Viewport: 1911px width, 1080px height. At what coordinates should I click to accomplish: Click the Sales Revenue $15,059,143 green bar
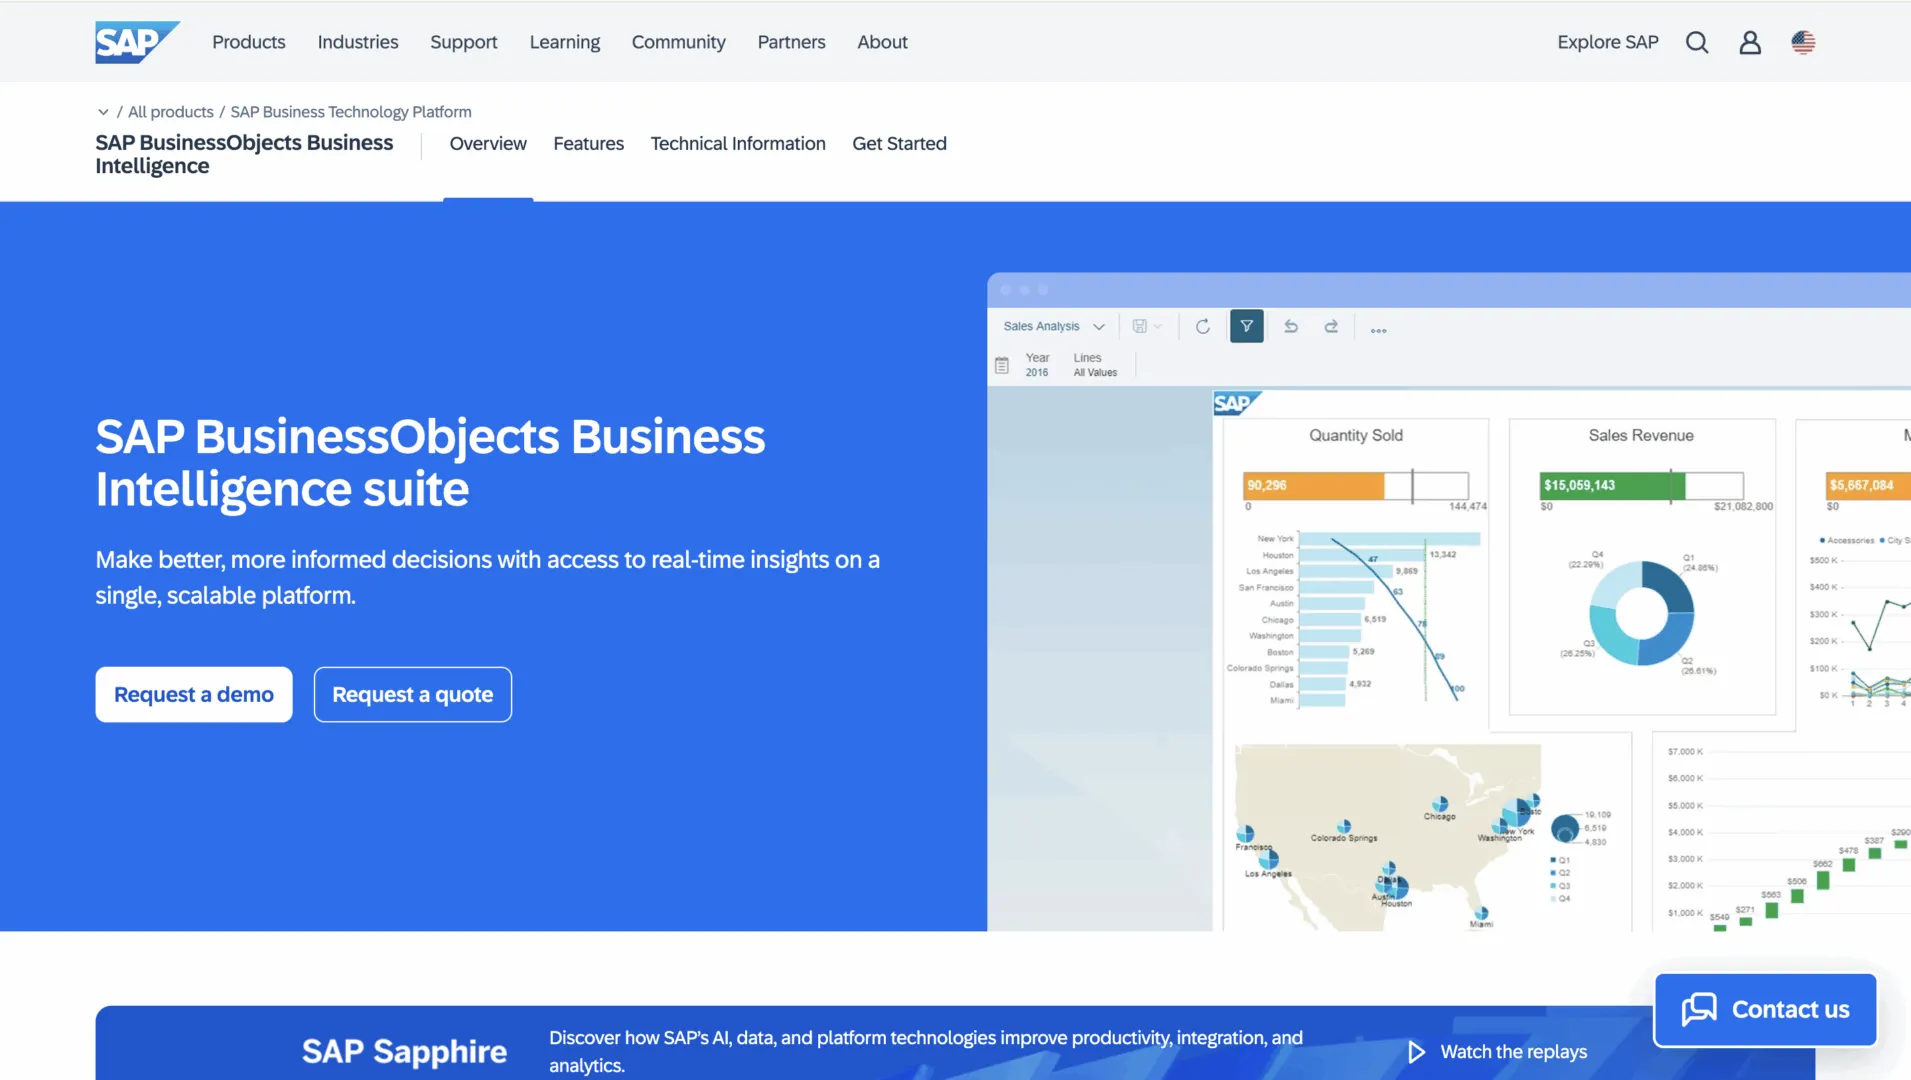point(1612,485)
